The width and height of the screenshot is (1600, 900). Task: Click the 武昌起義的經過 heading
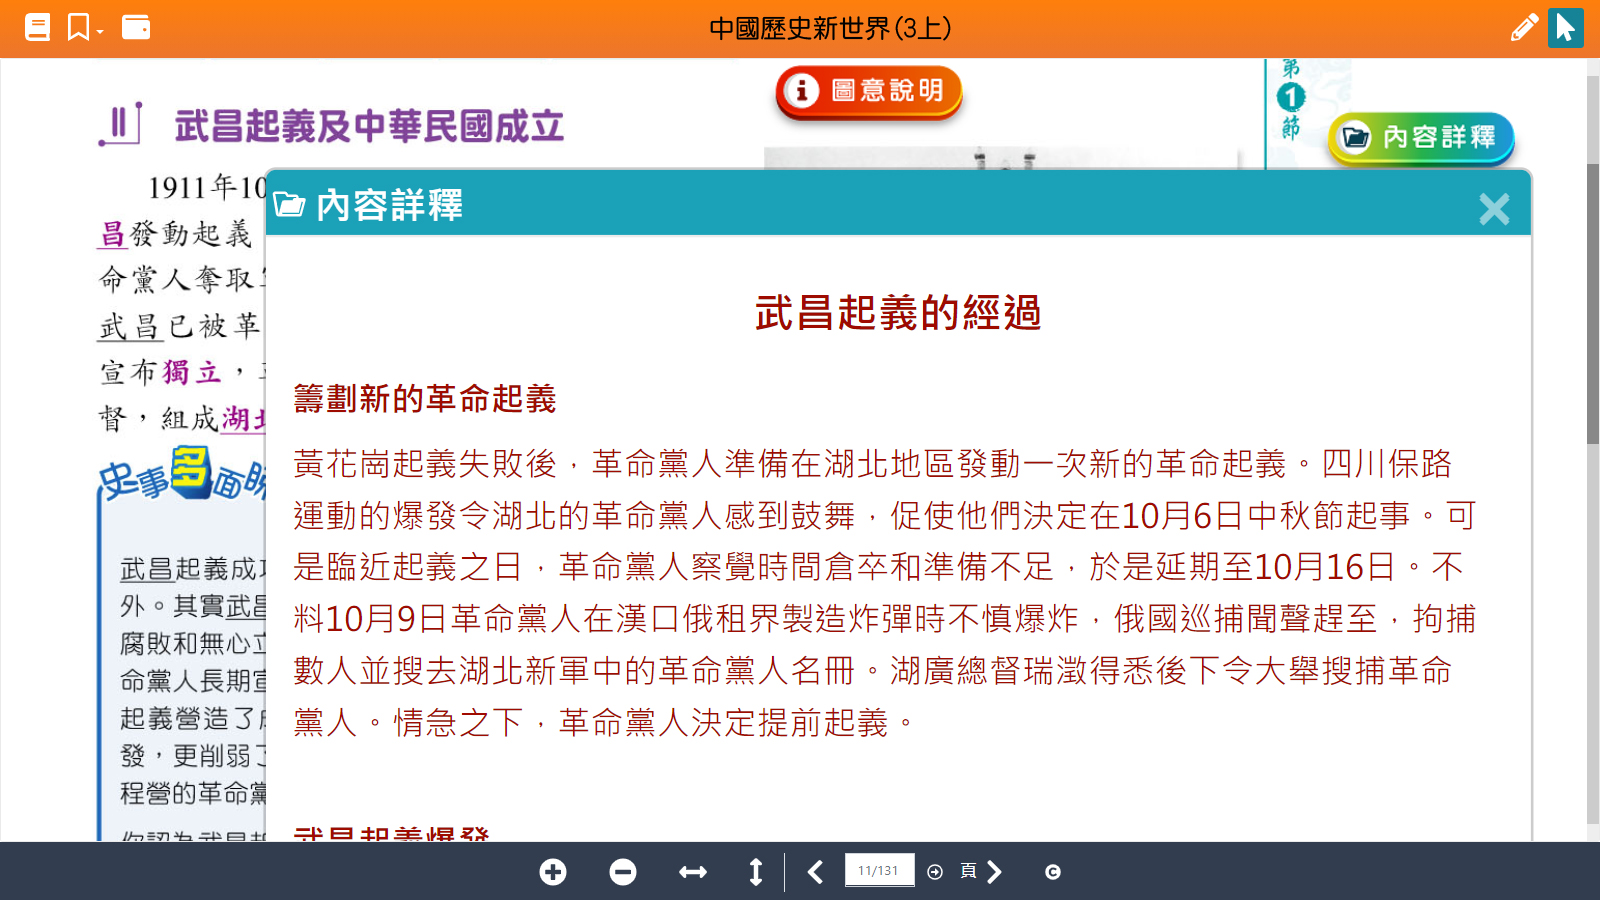898,313
